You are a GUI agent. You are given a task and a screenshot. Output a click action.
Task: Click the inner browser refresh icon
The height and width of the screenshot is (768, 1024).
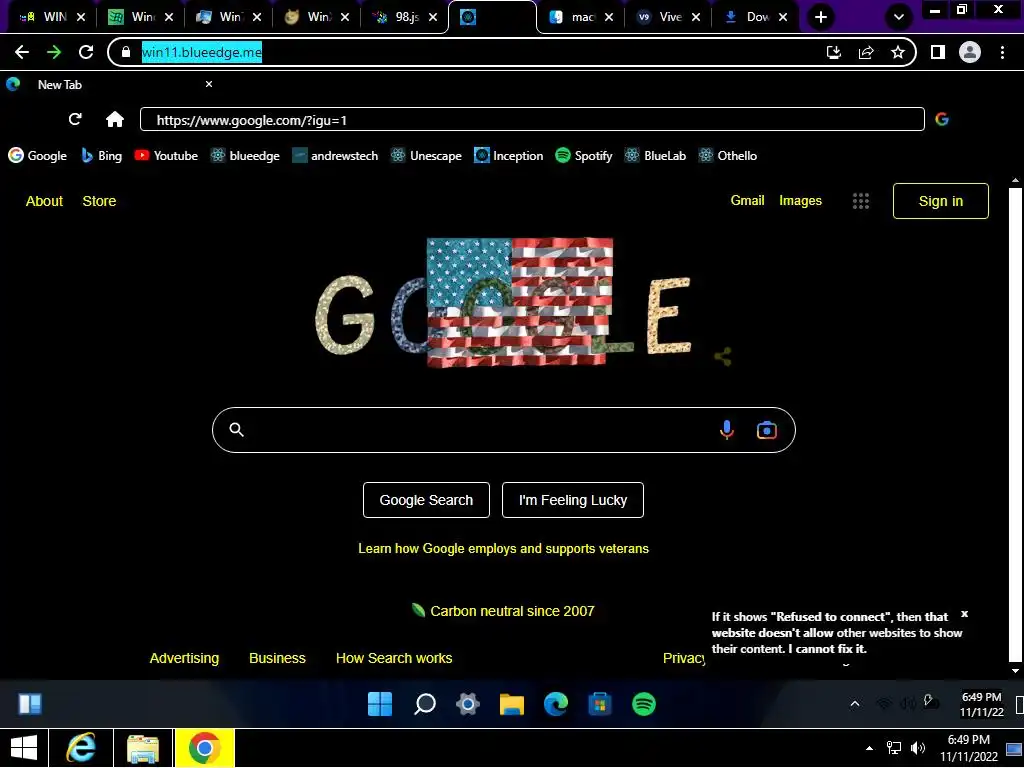(x=75, y=120)
